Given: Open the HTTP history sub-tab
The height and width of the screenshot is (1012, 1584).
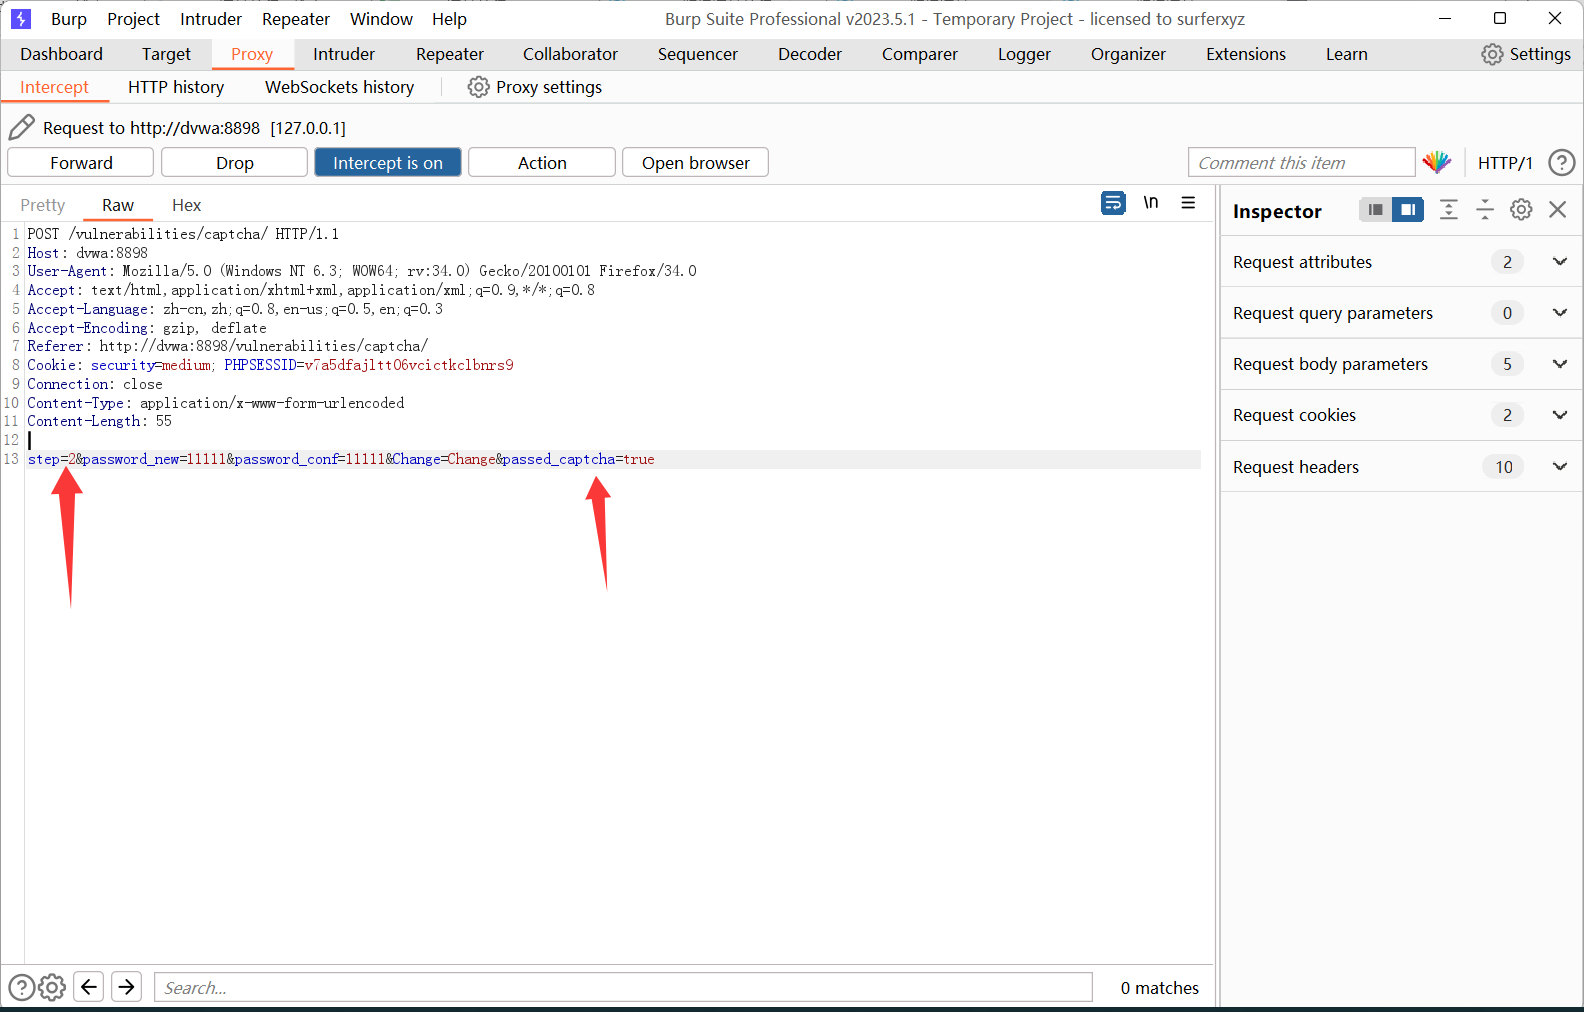Looking at the screenshot, I should pyautogui.click(x=176, y=87).
